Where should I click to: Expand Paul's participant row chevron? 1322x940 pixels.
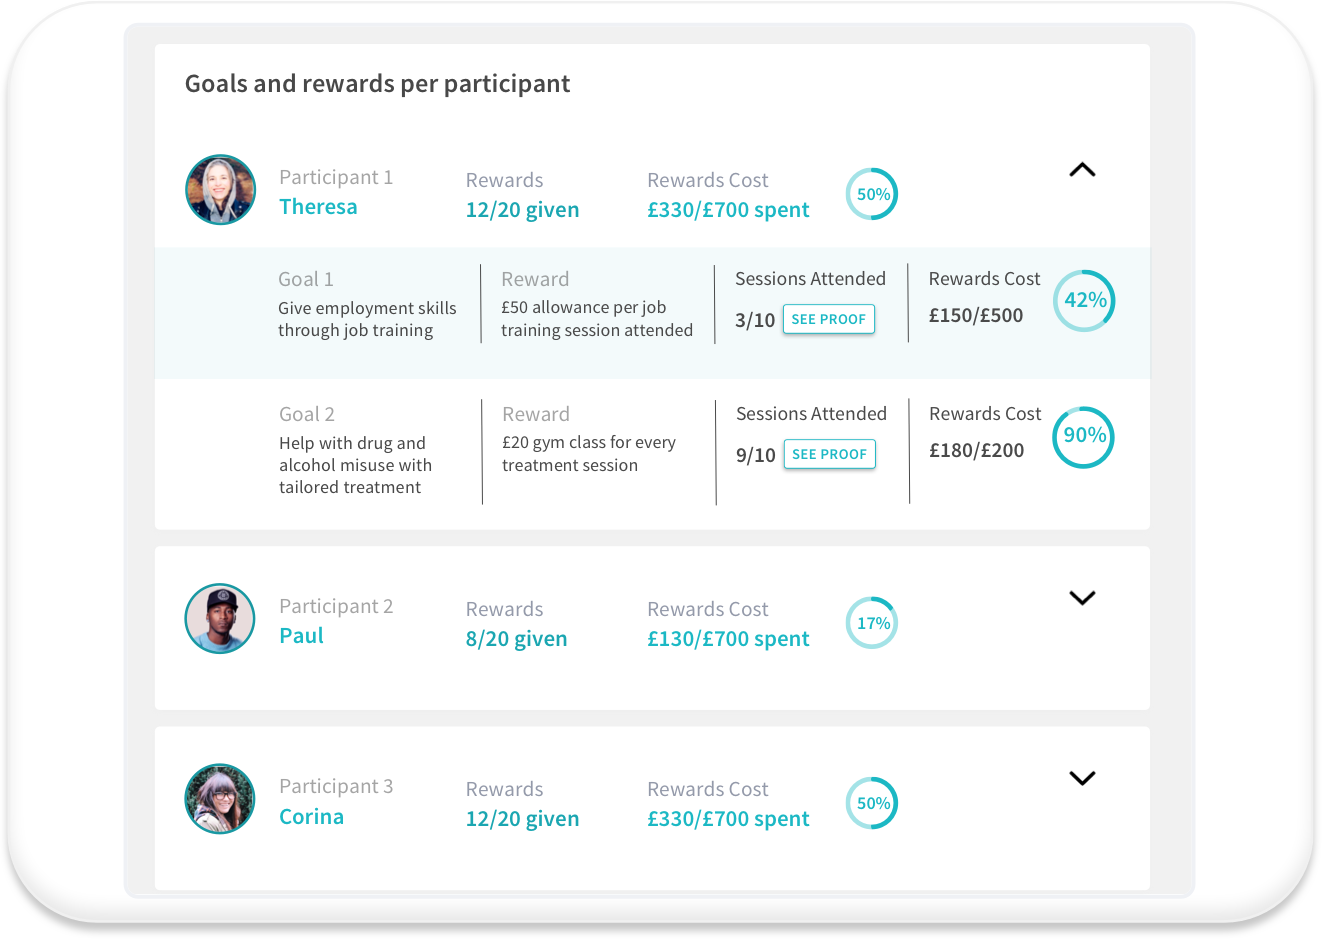point(1082,598)
